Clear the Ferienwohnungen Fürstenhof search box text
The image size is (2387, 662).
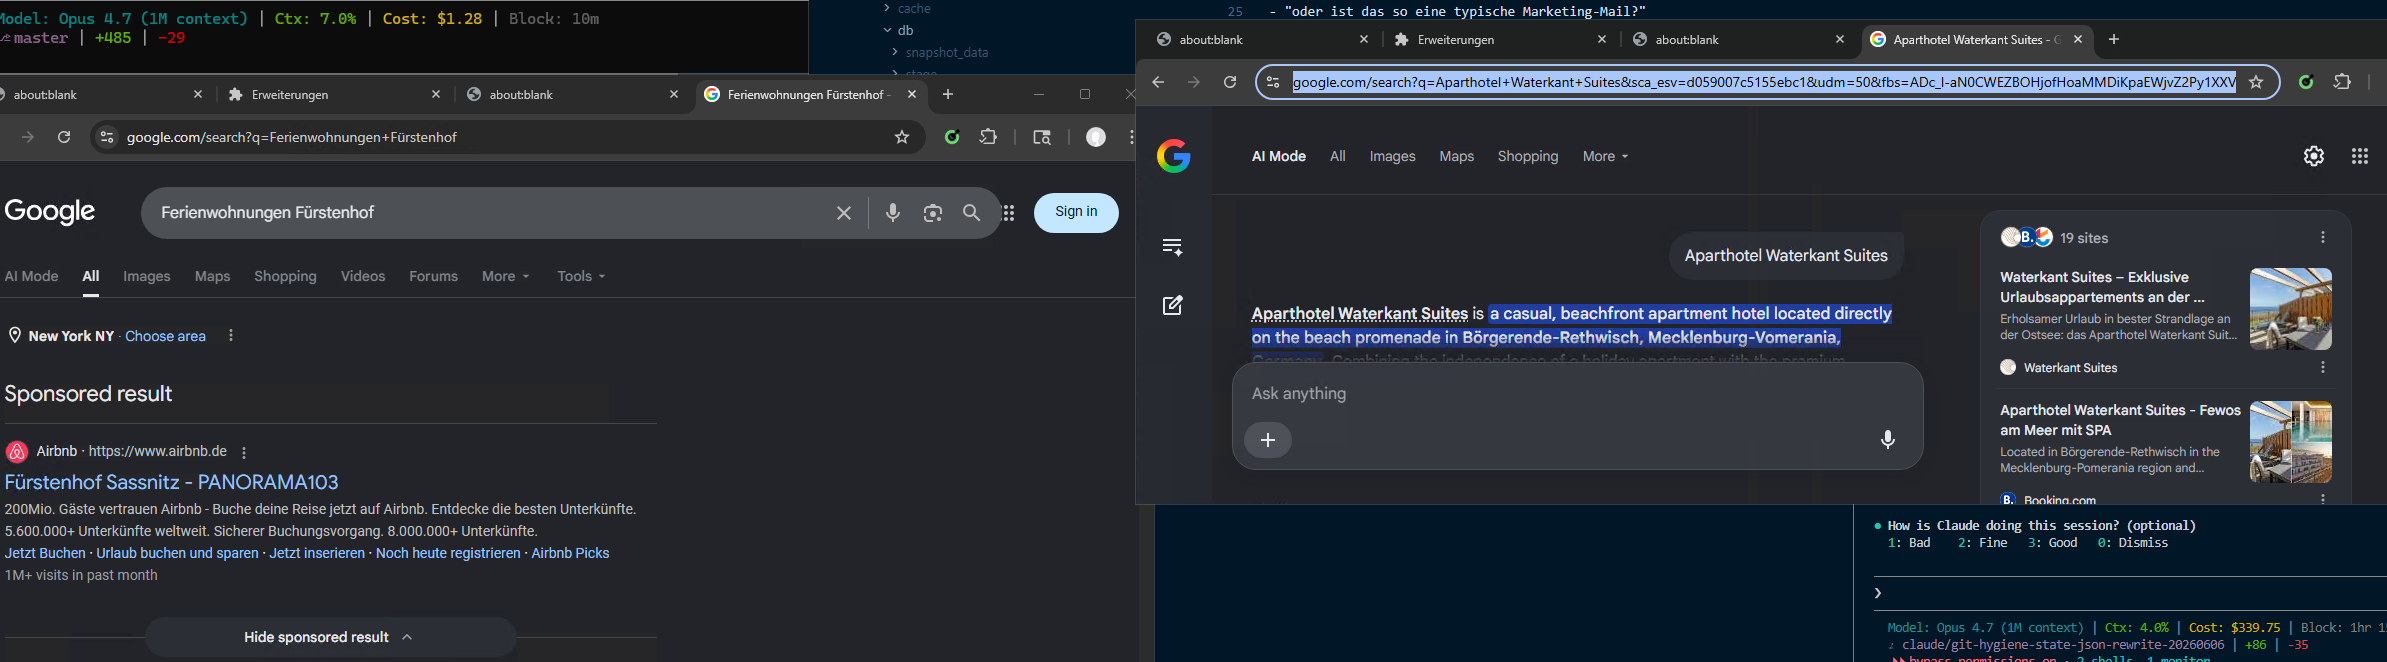[x=844, y=213]
